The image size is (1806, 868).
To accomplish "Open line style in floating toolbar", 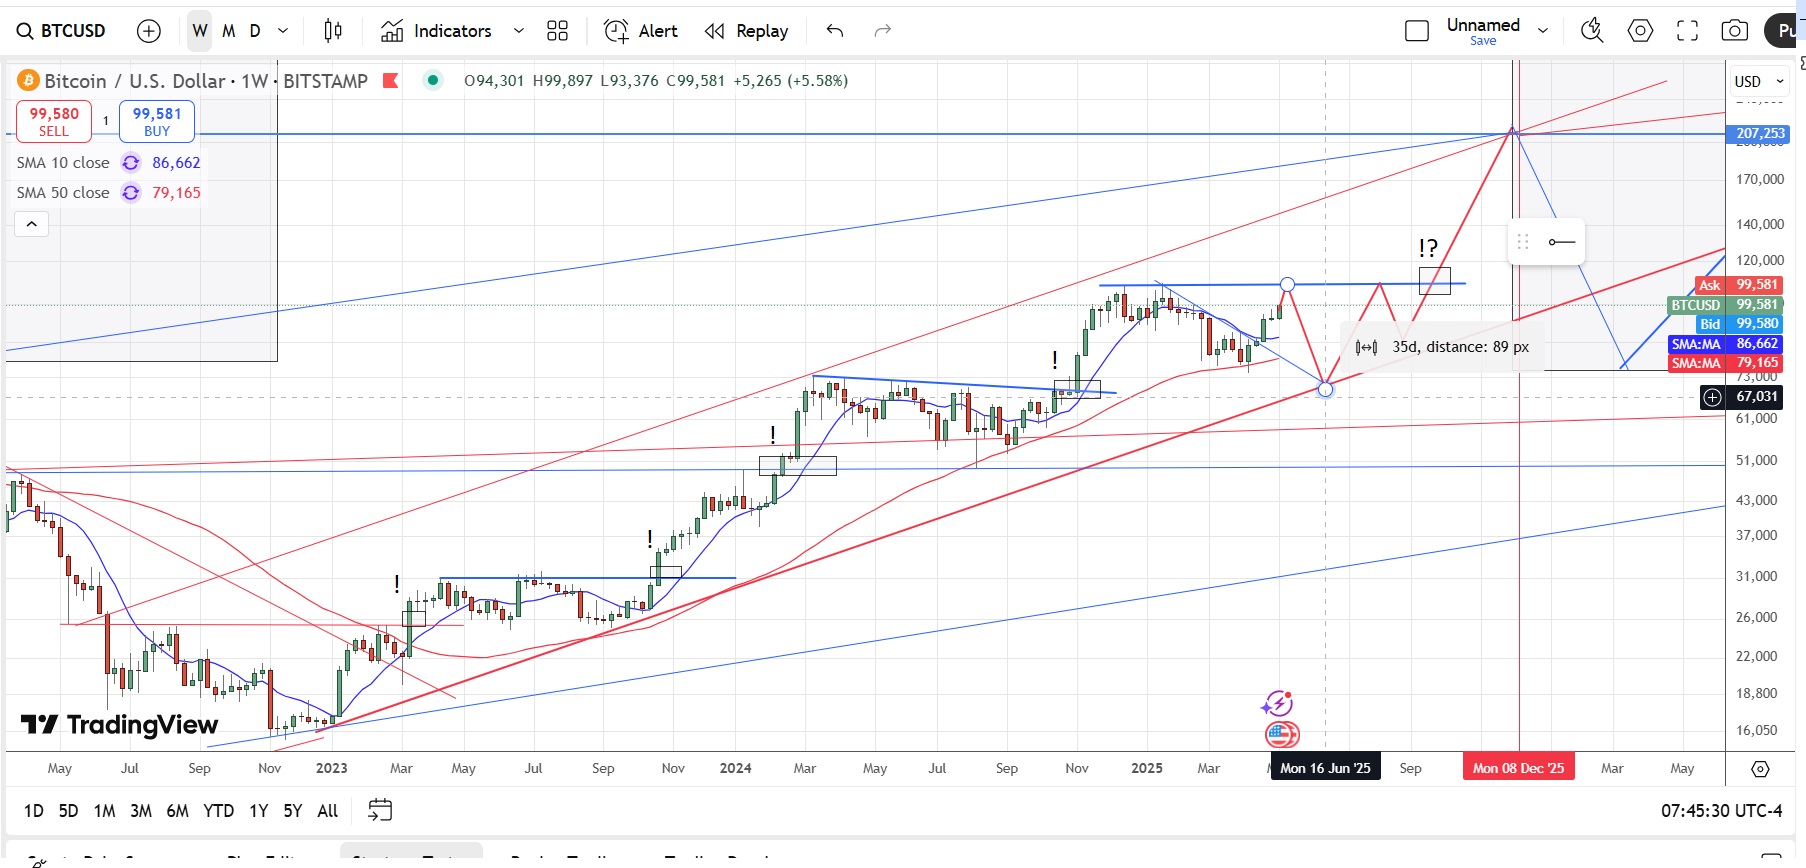I will pyautogui.click(x=1561, y=242).
